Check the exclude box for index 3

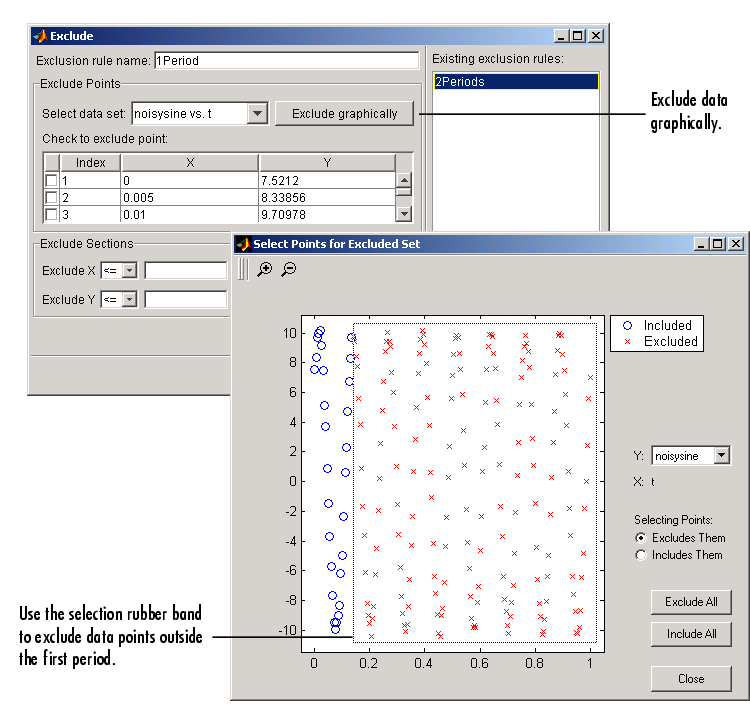point(51,214)
